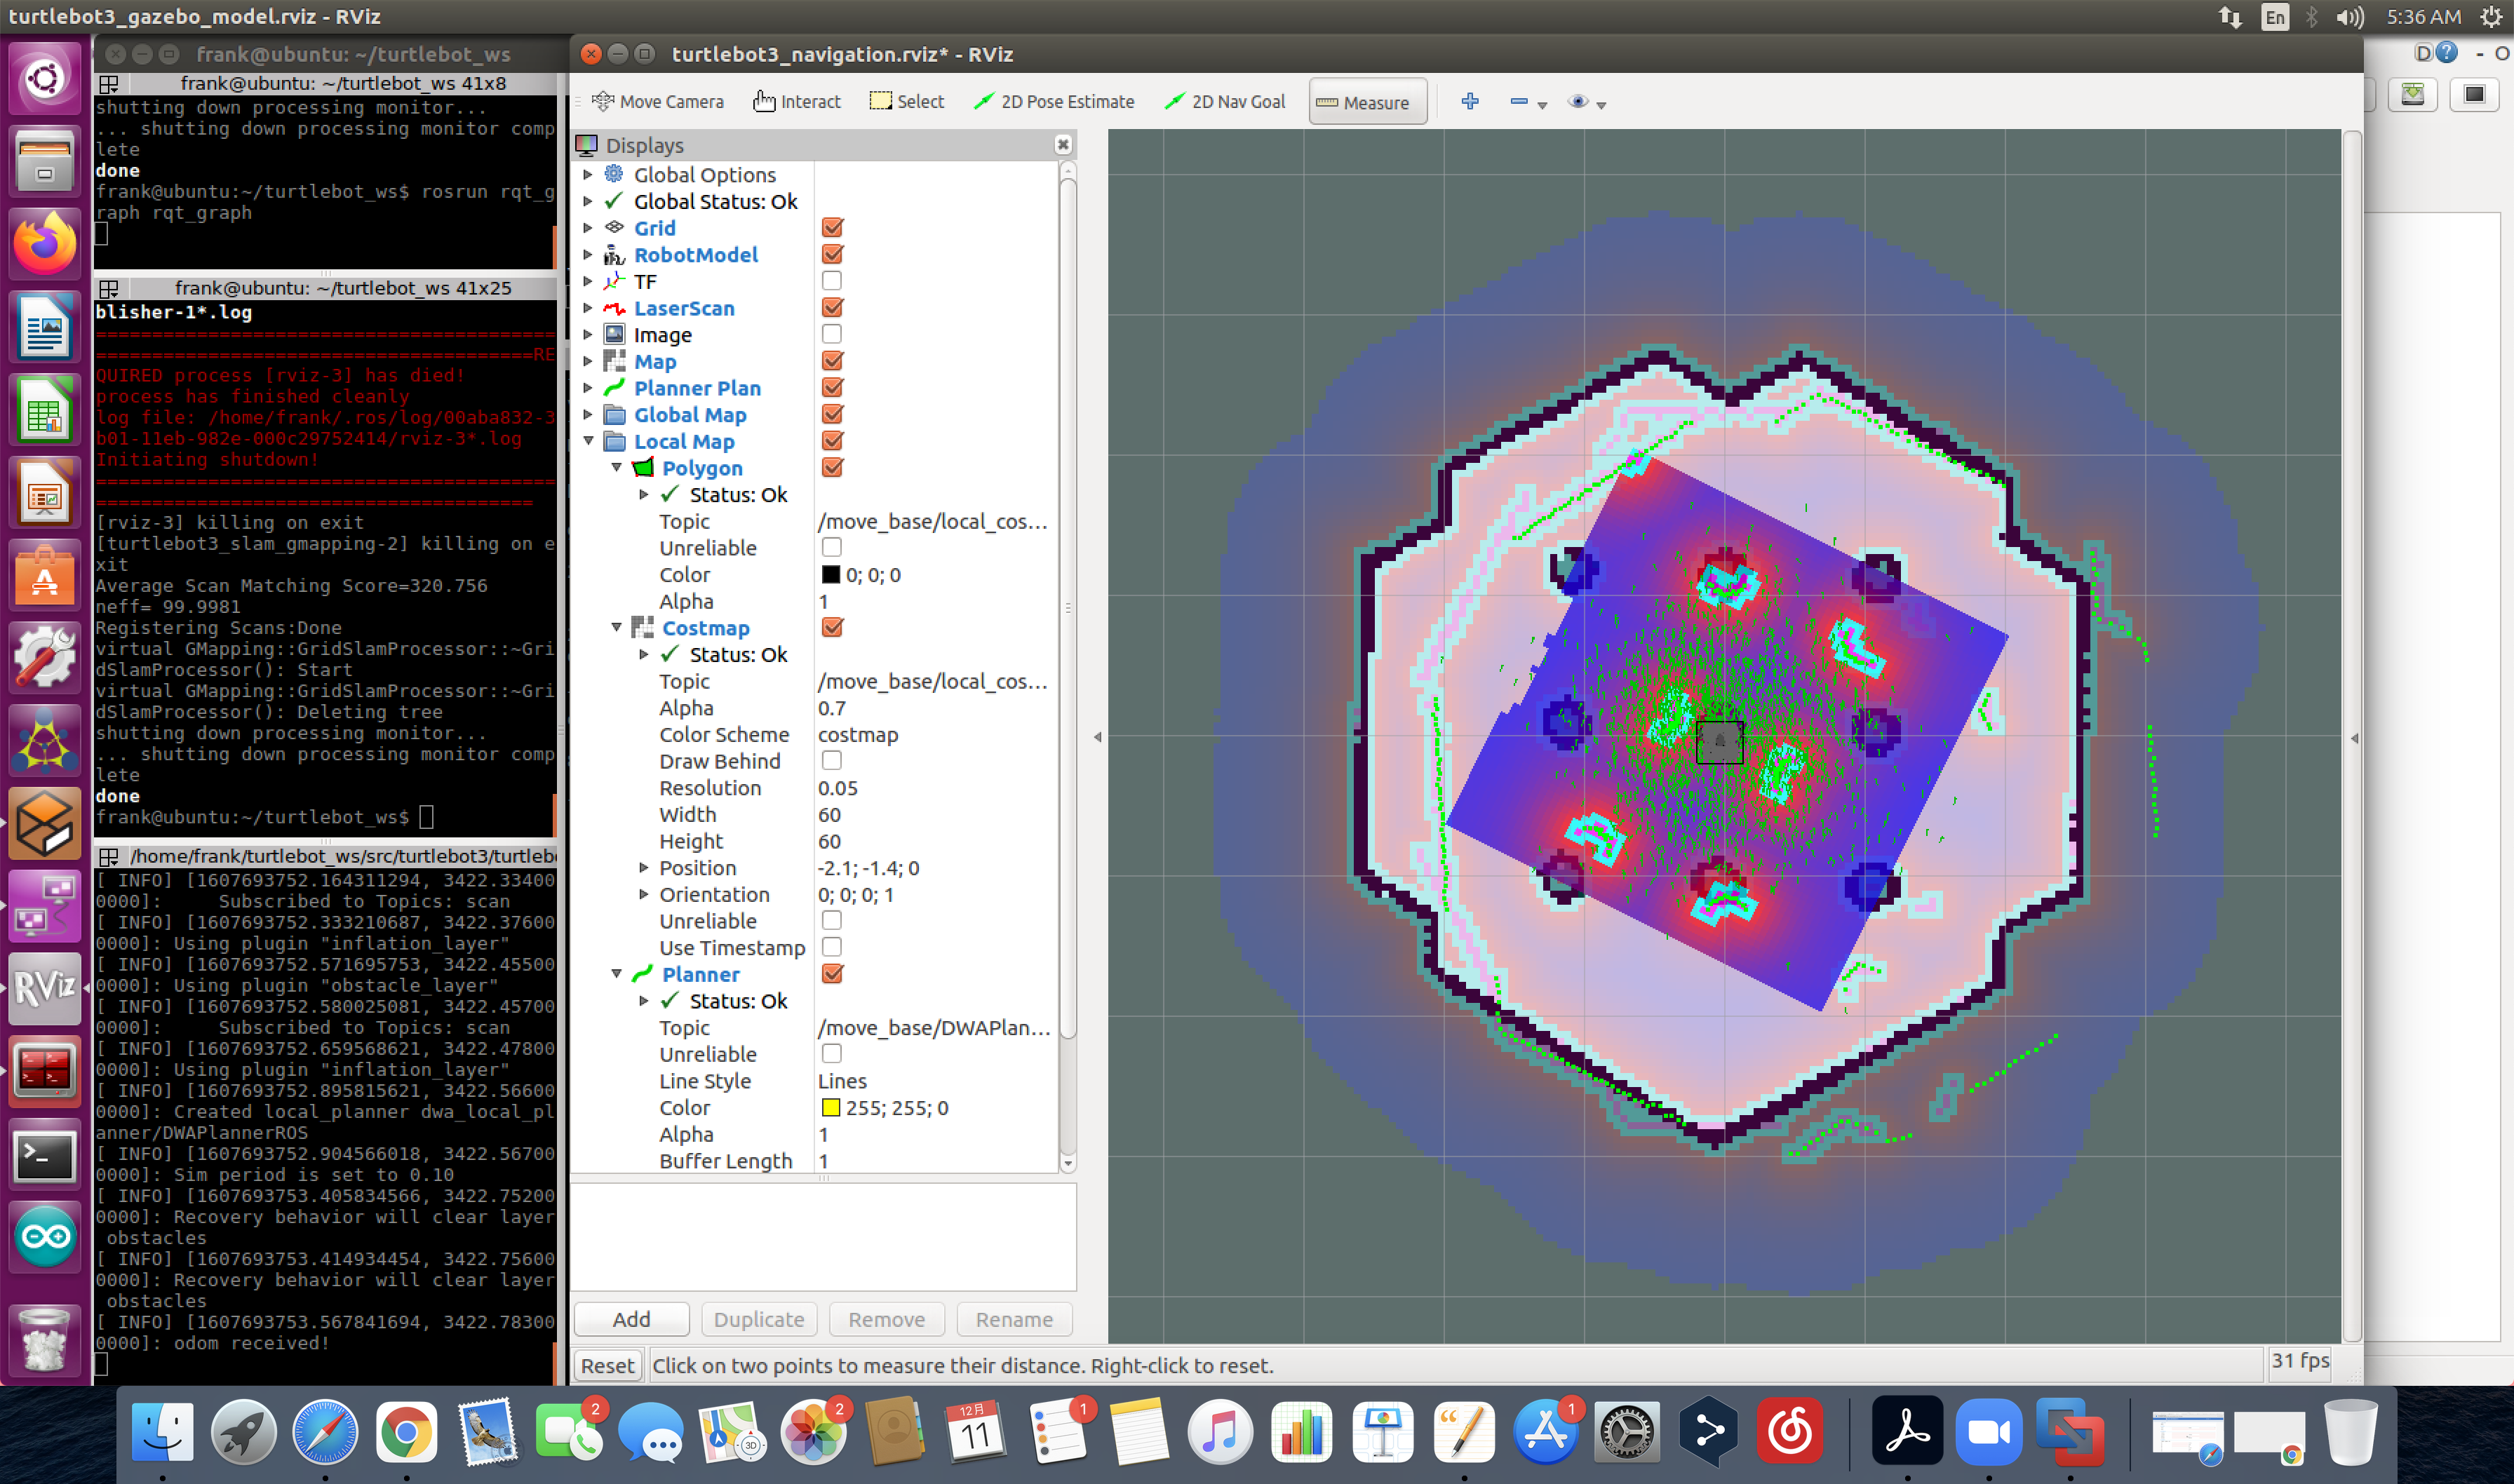The width and height of the screenshot is (2514, 1484).
Task: Activate the Interact tool
Action: 797,102
